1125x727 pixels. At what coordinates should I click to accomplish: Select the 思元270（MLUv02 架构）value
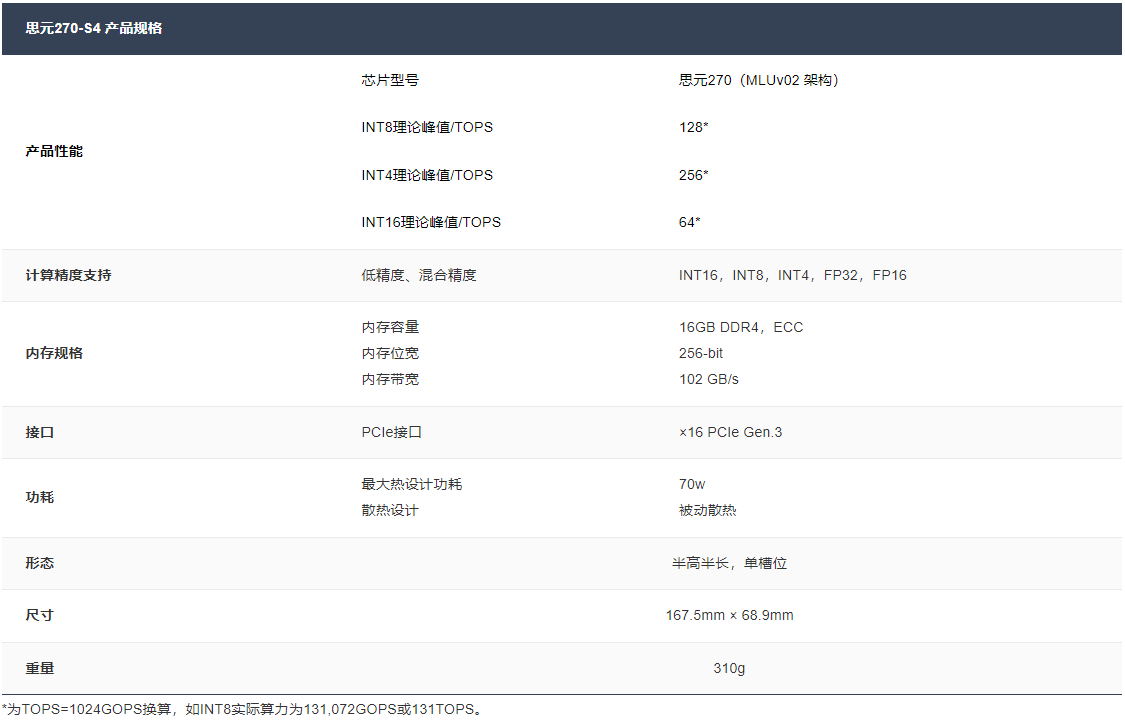(x=759, y=80)
